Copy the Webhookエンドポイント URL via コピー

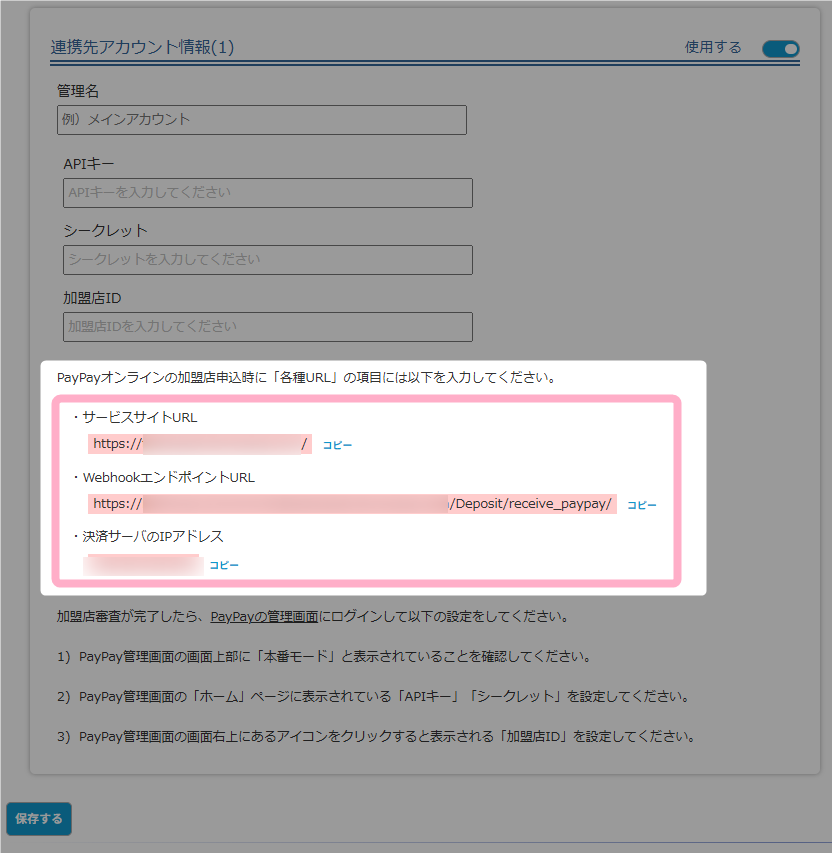pos(642,505)
